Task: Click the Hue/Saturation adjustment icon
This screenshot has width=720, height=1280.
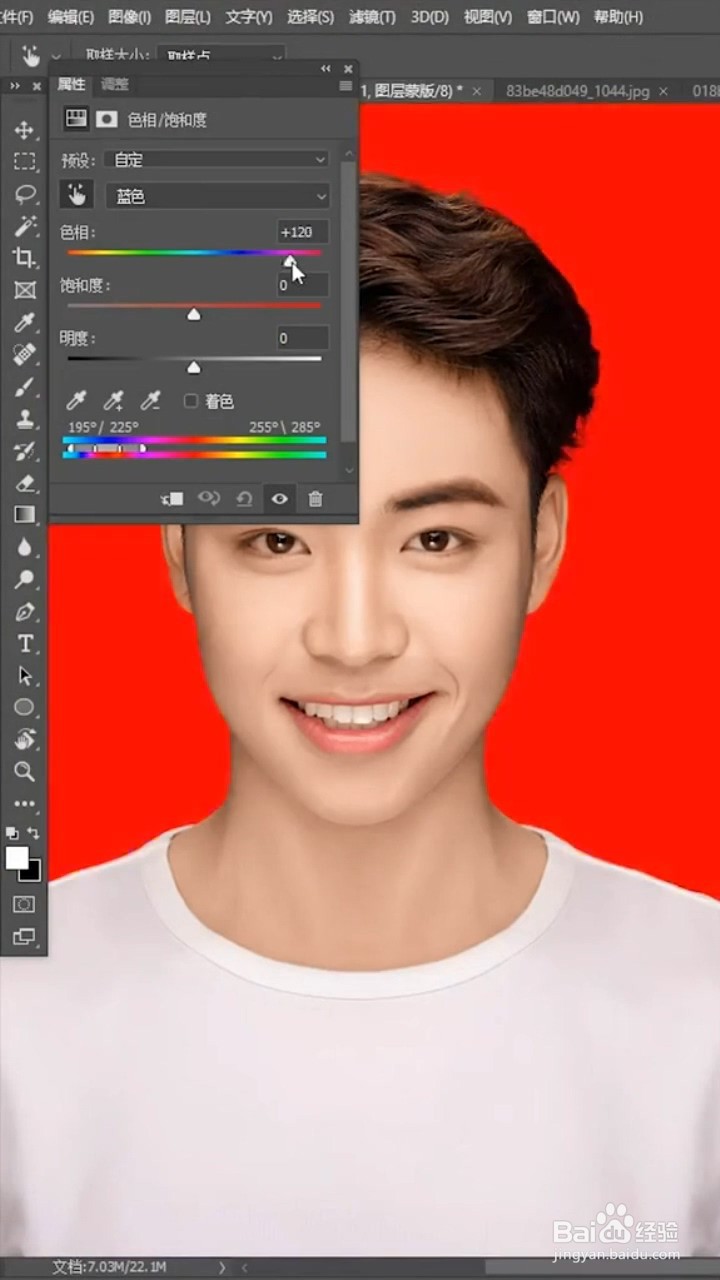Action: click(x=76, y=119)
